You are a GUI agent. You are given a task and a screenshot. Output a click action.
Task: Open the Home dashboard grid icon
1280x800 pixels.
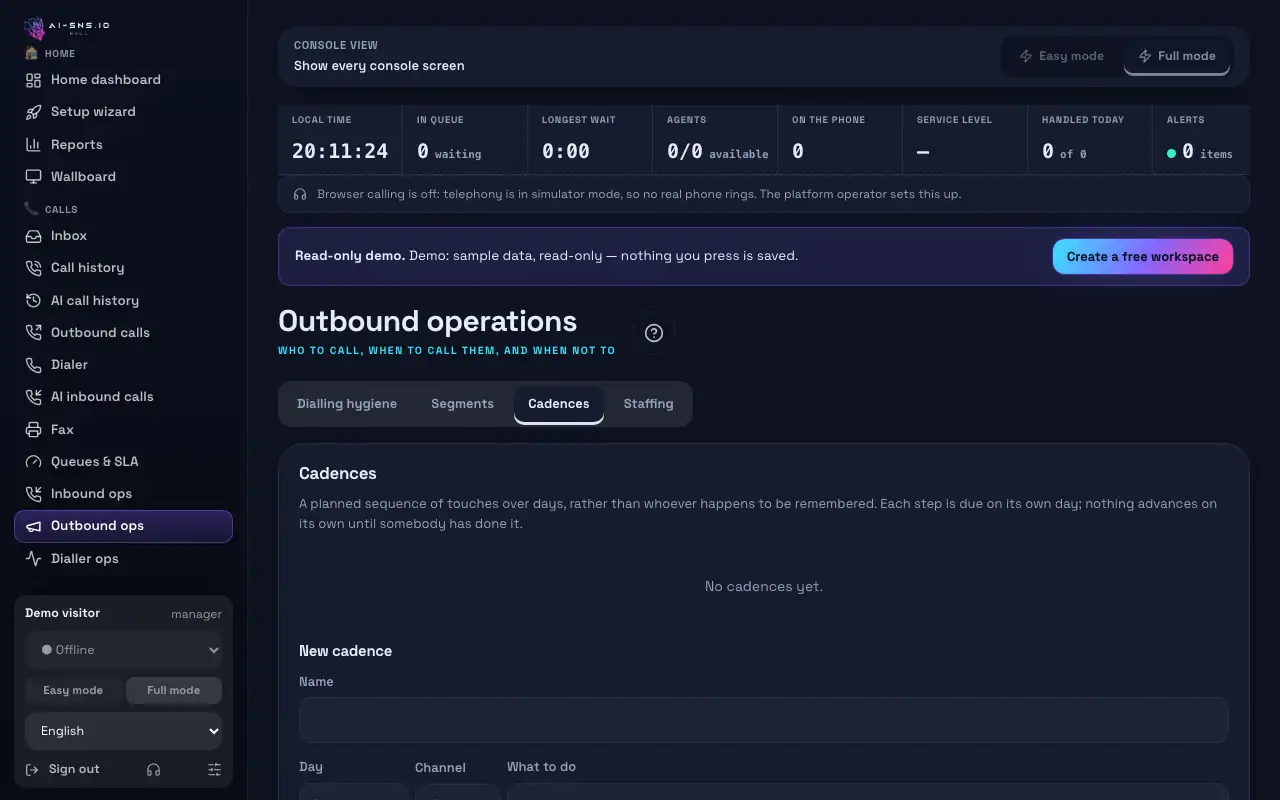point(33,80)
